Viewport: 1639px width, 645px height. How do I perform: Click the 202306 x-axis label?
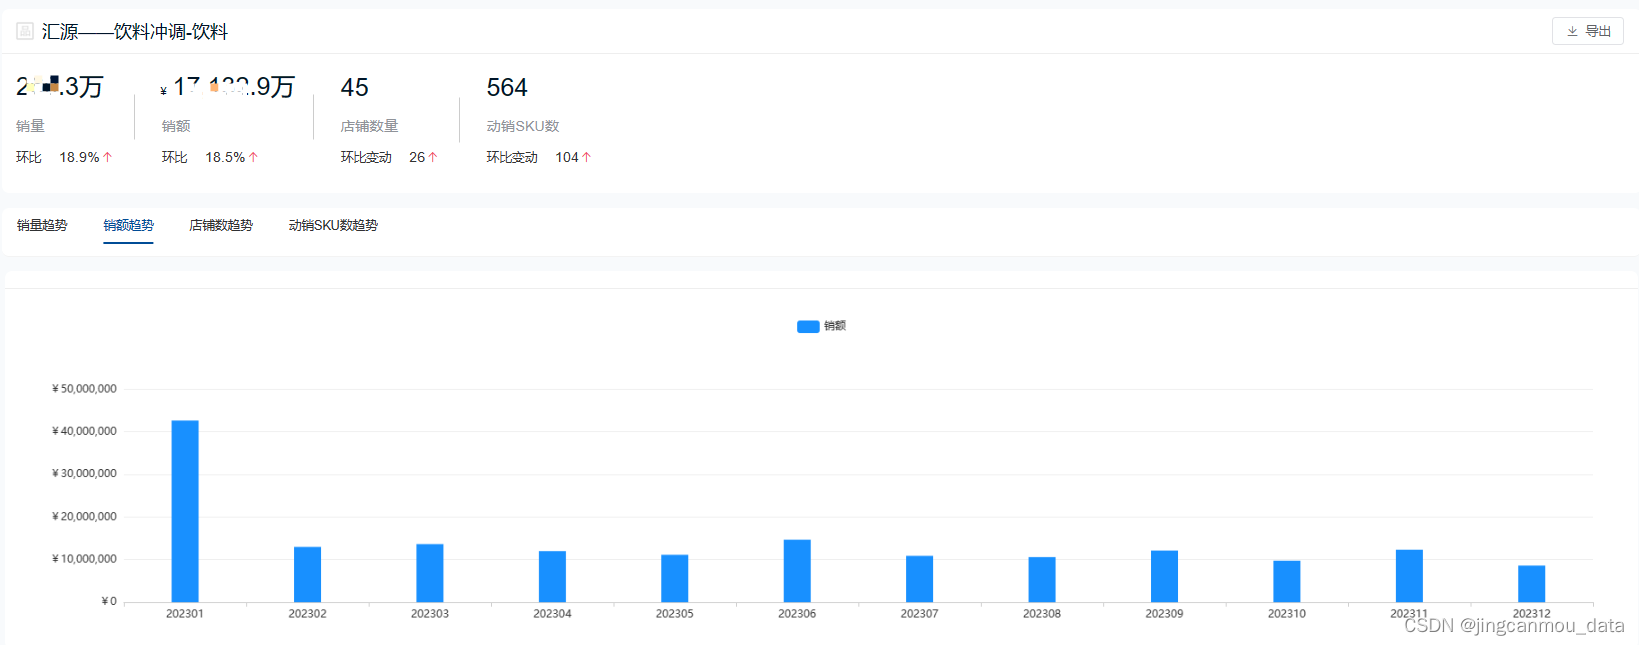pos(797,614)
